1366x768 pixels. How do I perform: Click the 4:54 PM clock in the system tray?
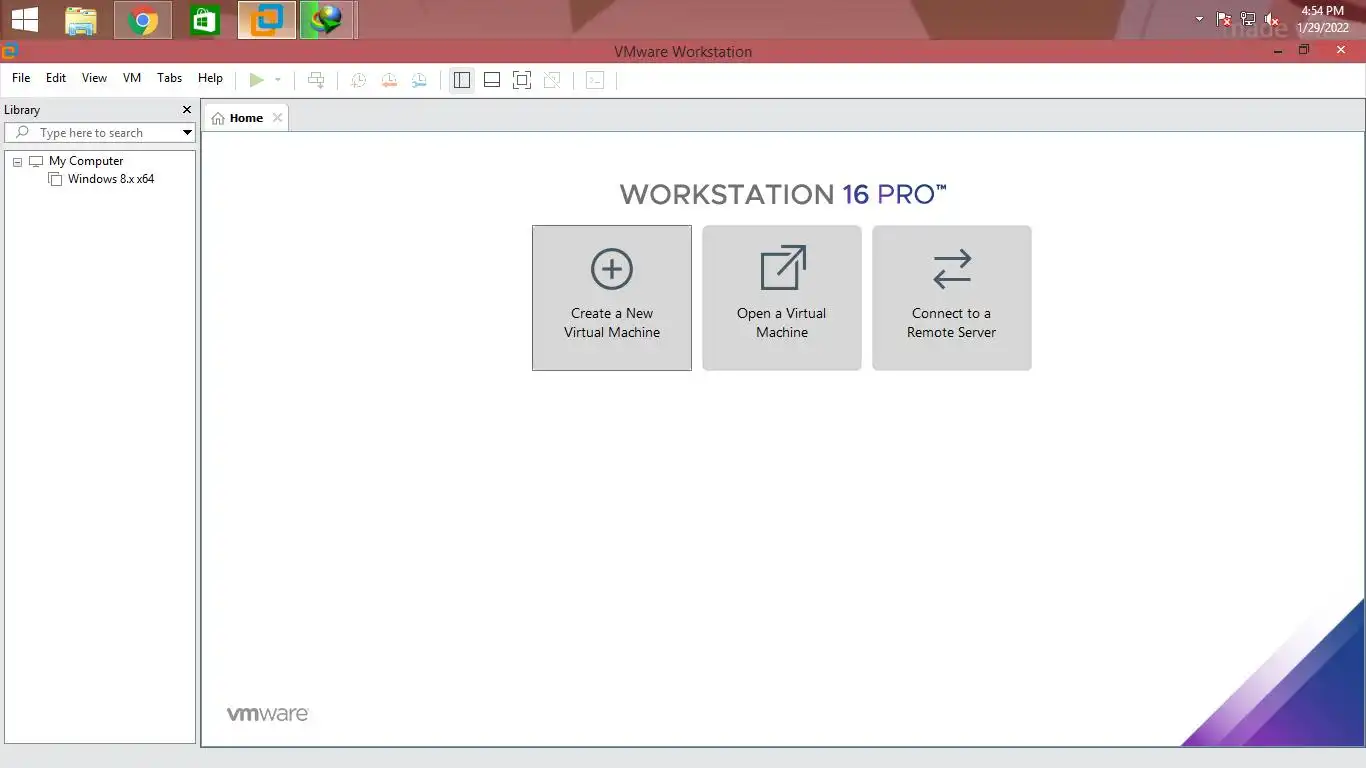1323,11
